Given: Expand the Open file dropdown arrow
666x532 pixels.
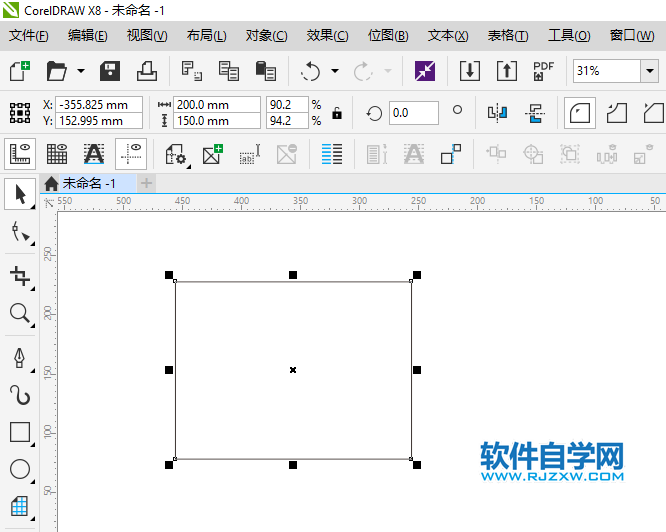Looking at the screenshot, I should [x=81, y=71].
